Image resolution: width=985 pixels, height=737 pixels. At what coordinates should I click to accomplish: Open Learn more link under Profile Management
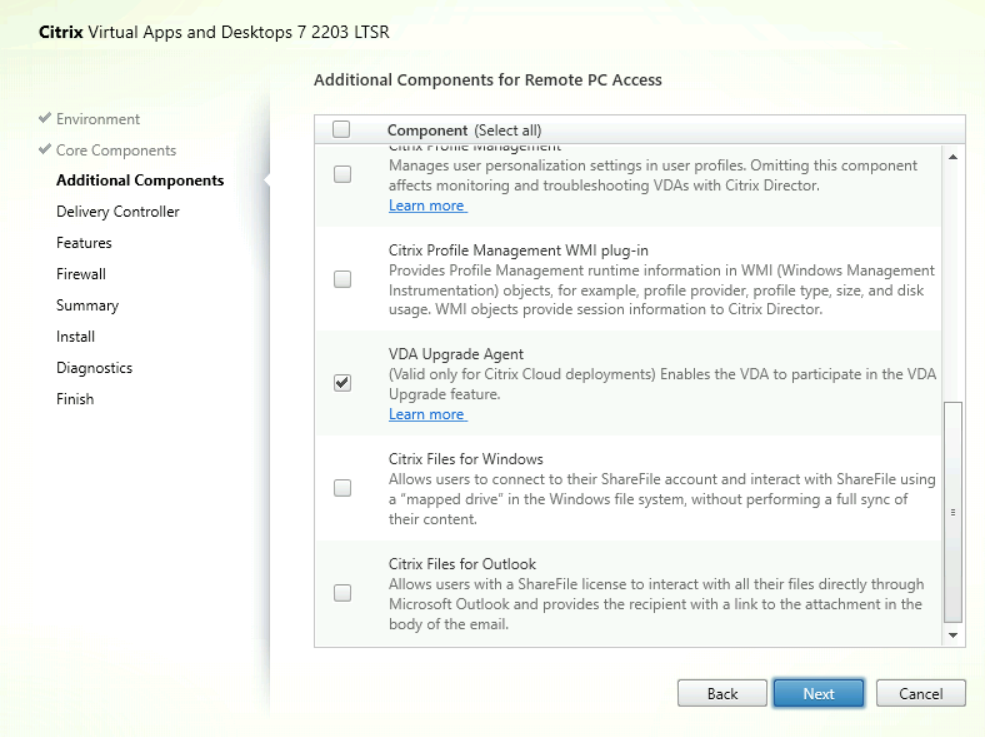(427, 205)
